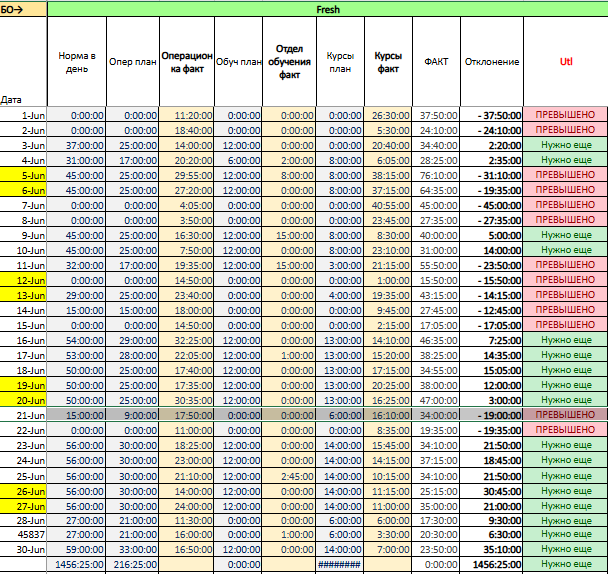Click the 30:35:00 cell in the 20-Jun row
608x574 pixels.
click(187, 400)
